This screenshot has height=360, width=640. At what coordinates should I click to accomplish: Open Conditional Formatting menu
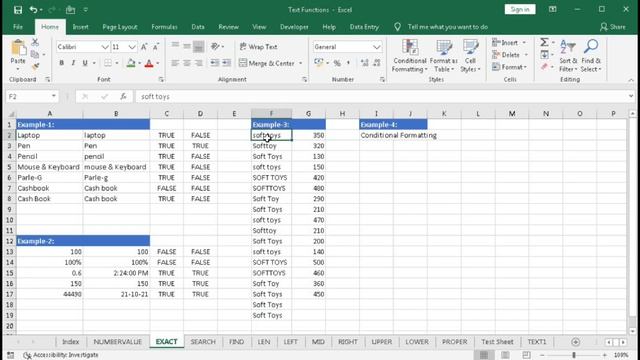(409, 56)
